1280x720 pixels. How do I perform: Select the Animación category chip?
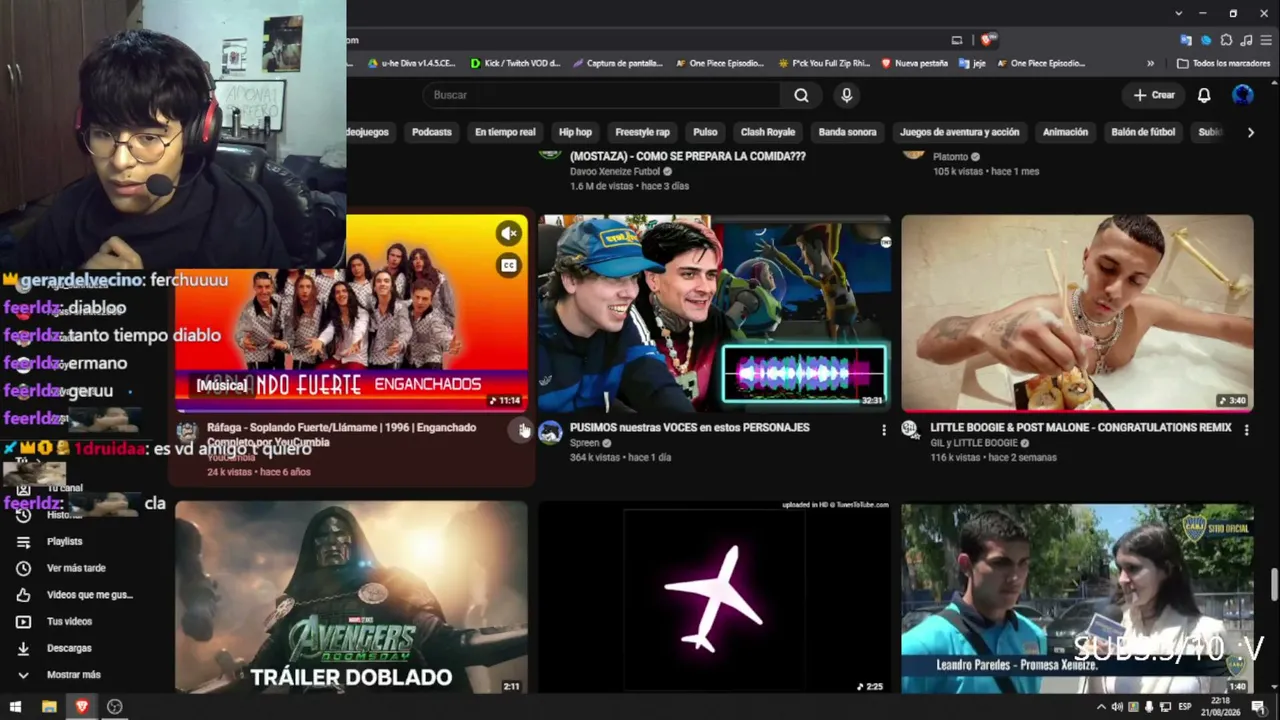[1065, 132]
